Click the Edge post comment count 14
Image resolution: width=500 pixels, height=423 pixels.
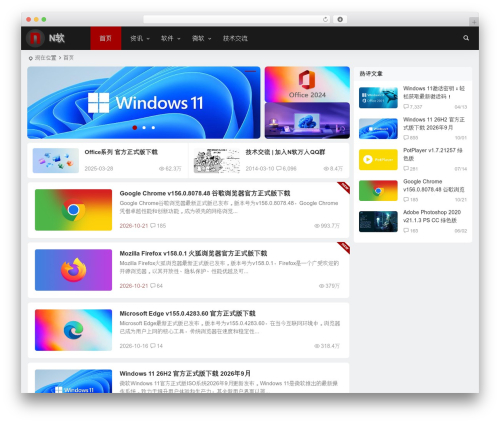(x=156, y=346)
